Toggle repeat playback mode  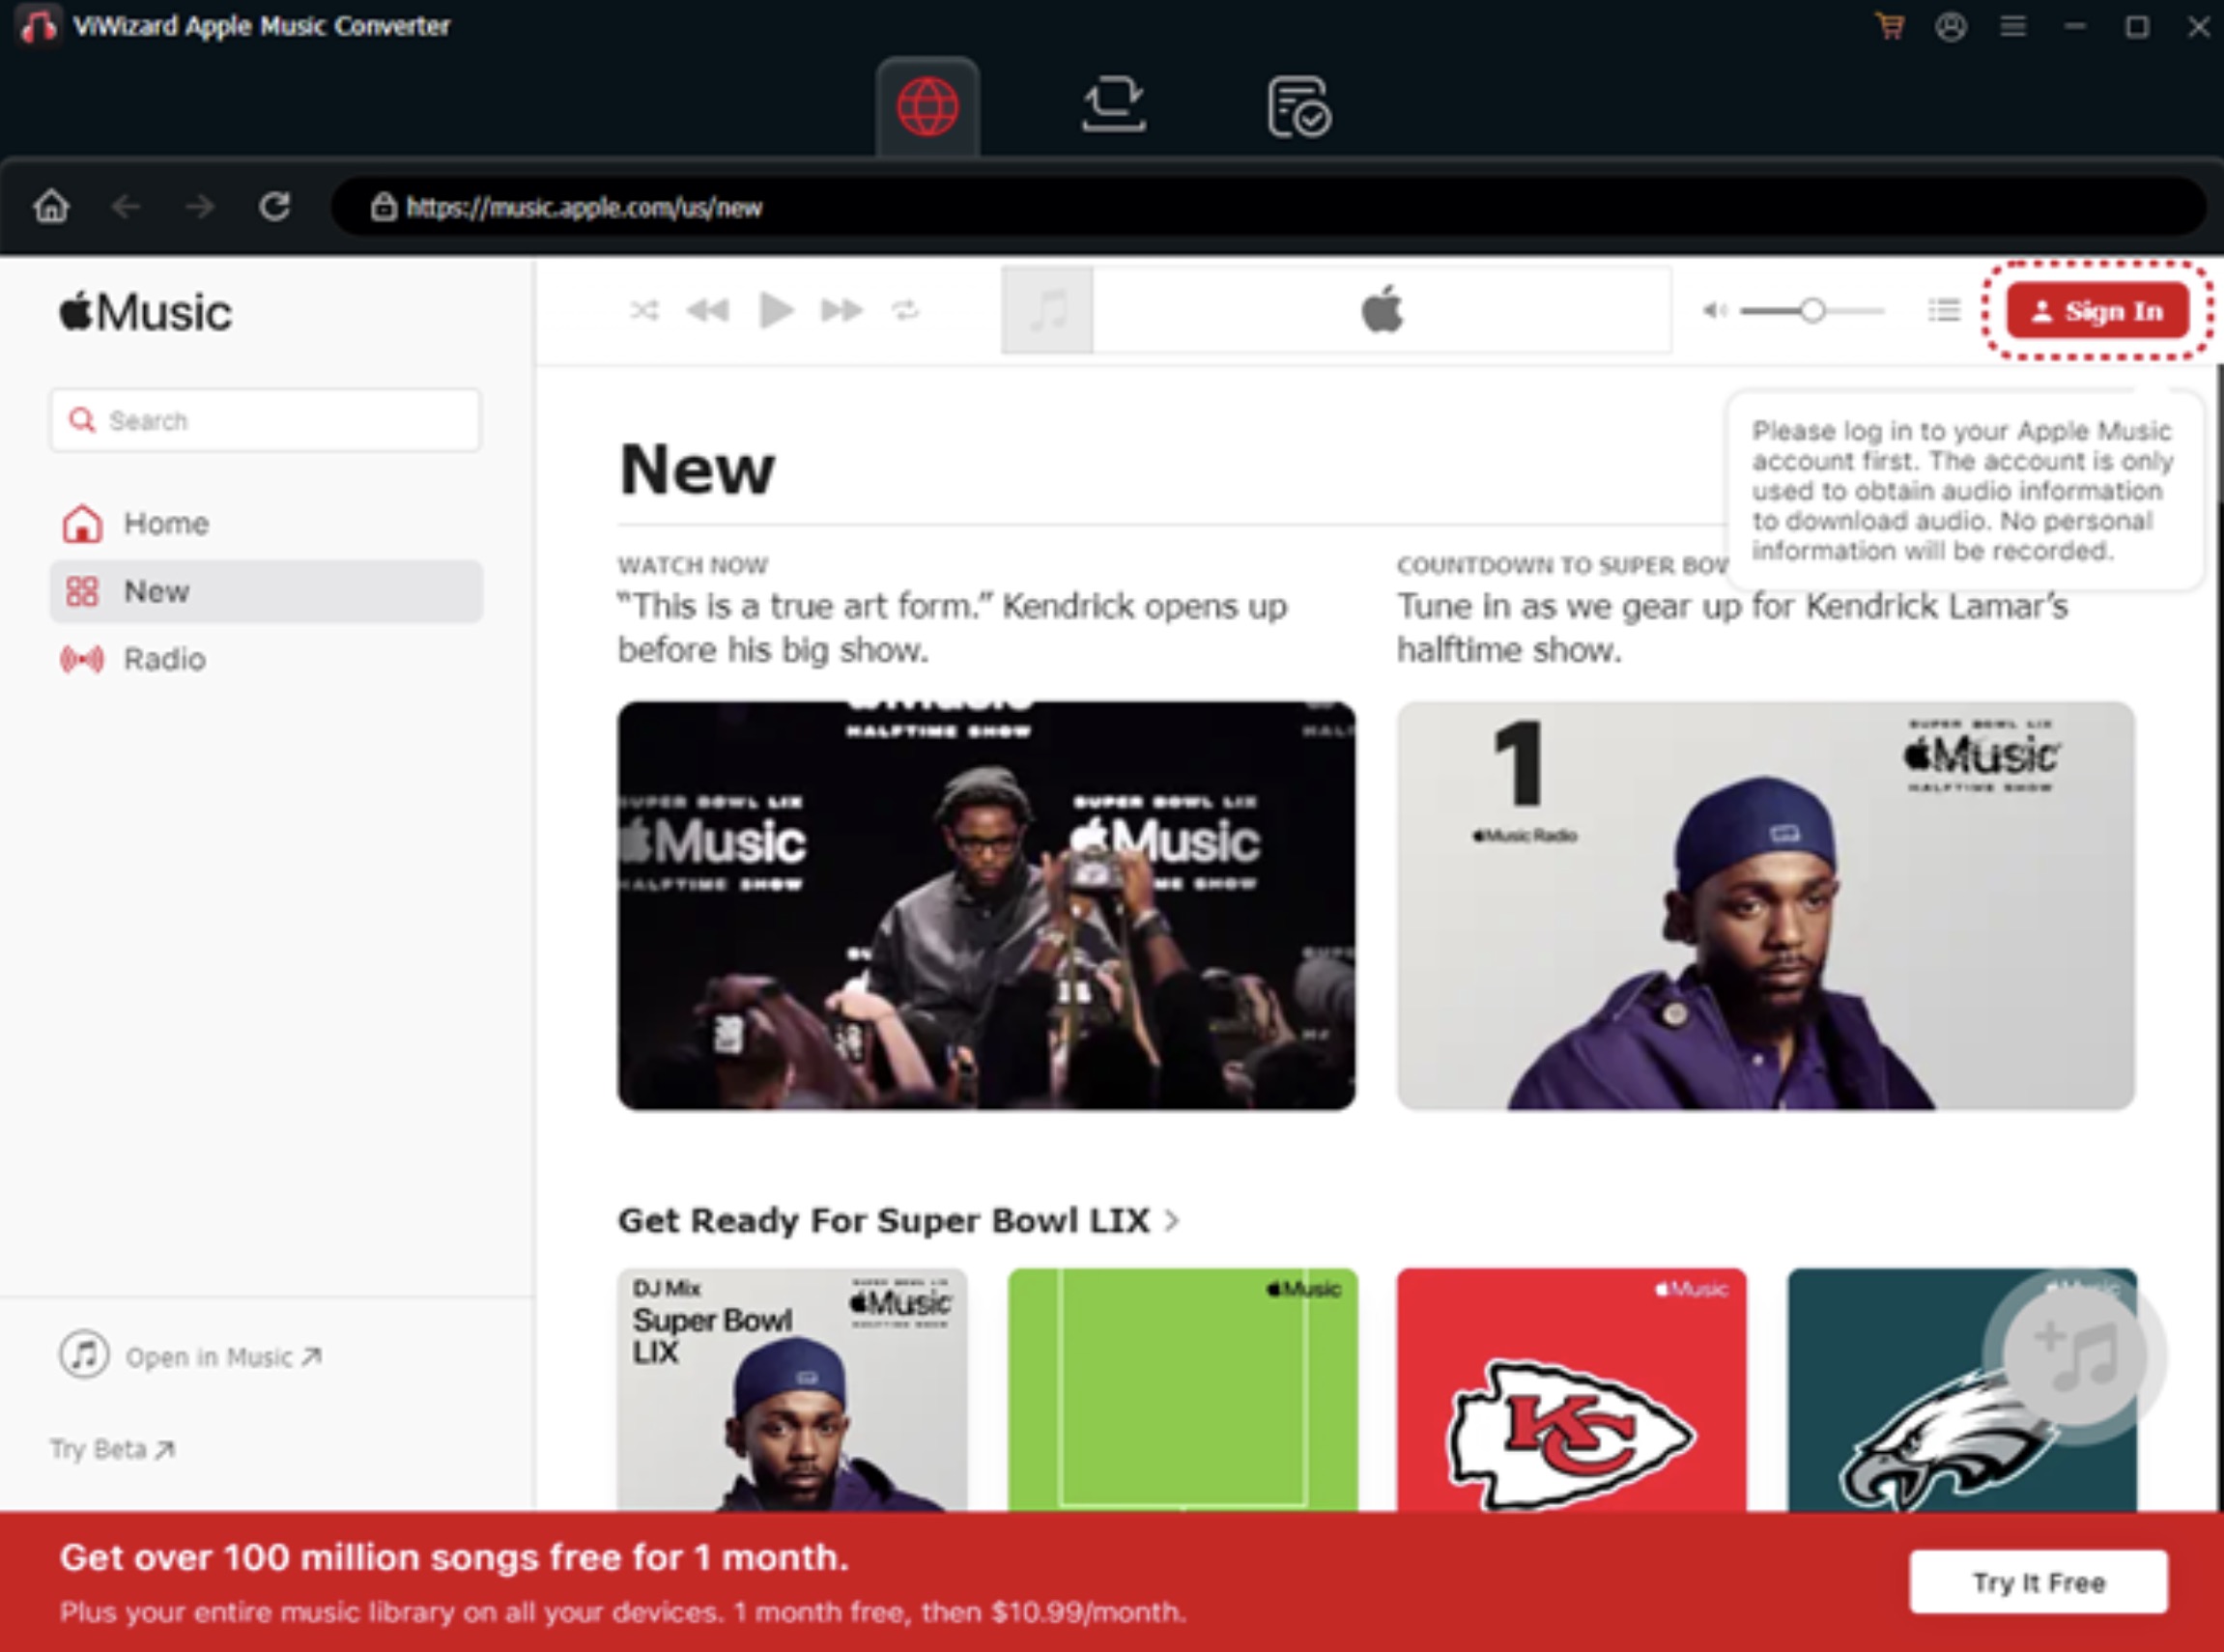click(905, 311)
